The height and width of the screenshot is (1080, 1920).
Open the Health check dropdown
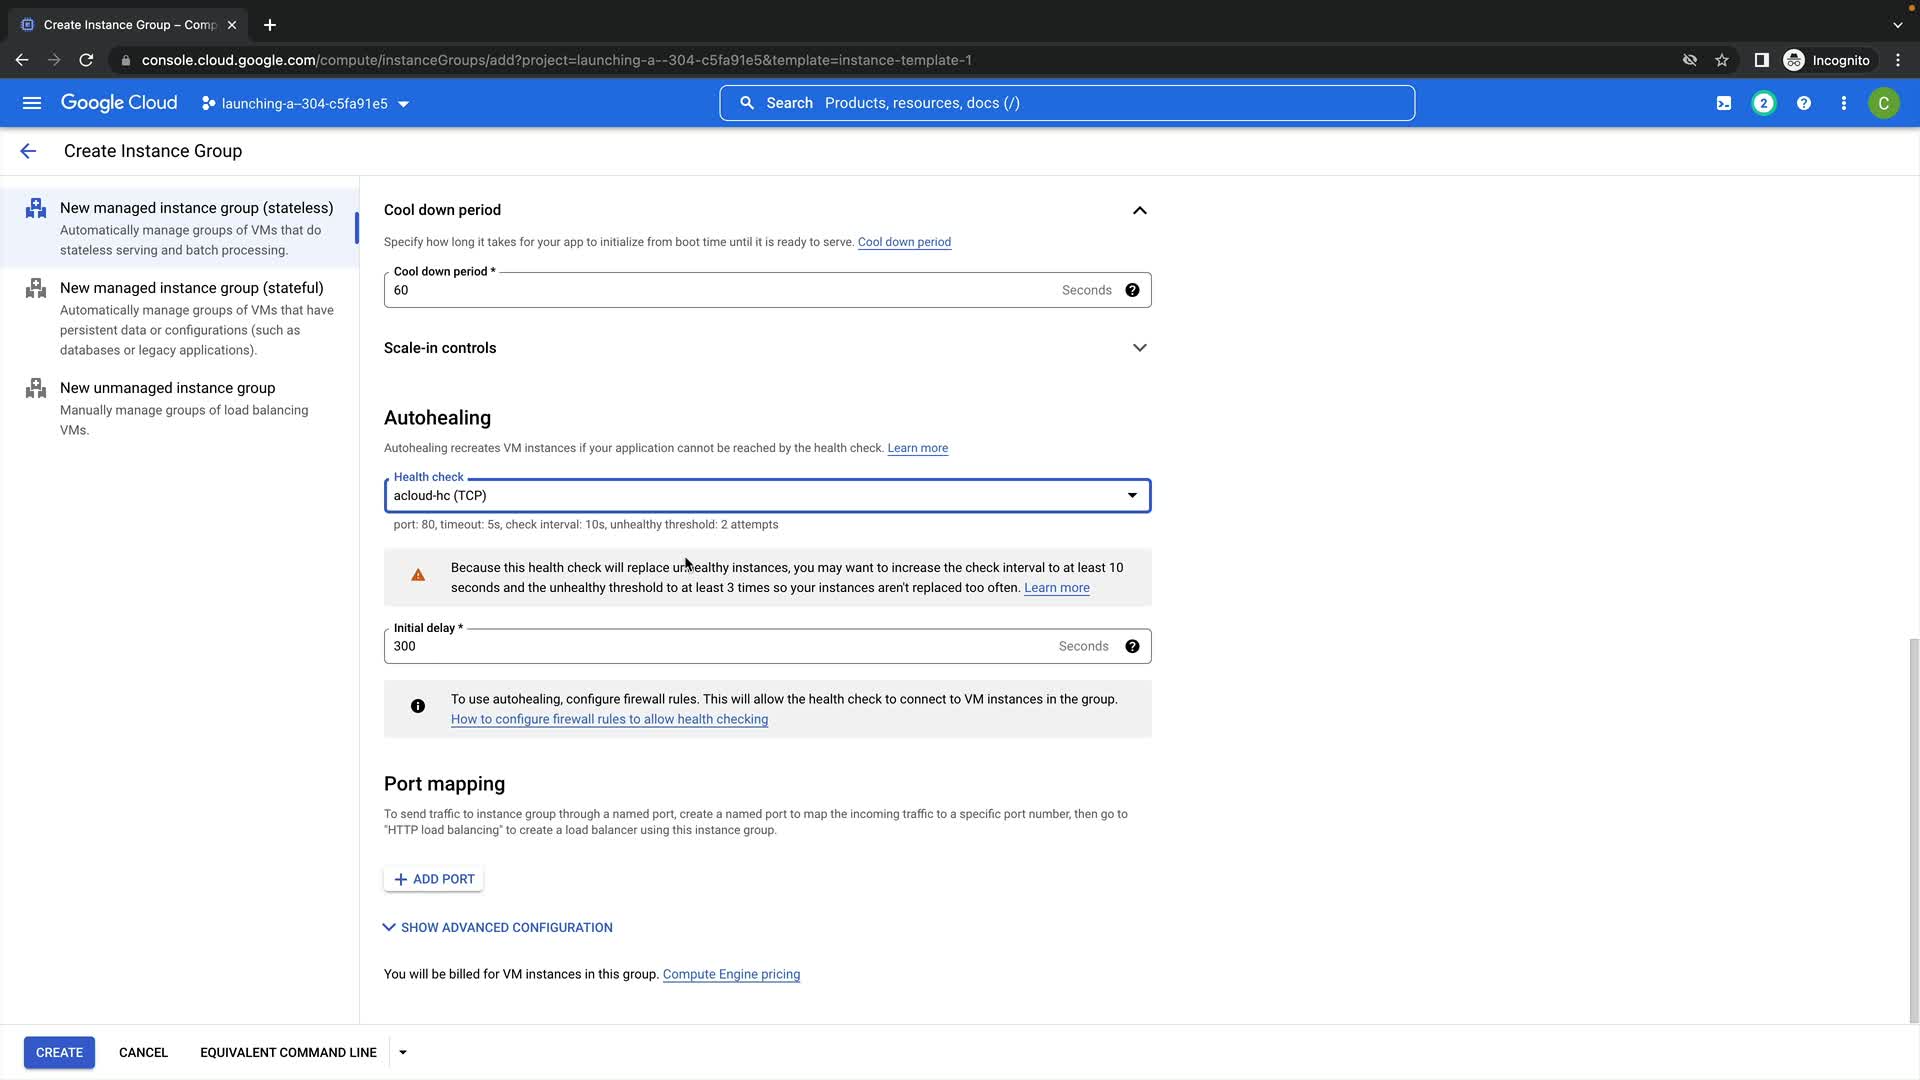[767, 496]
